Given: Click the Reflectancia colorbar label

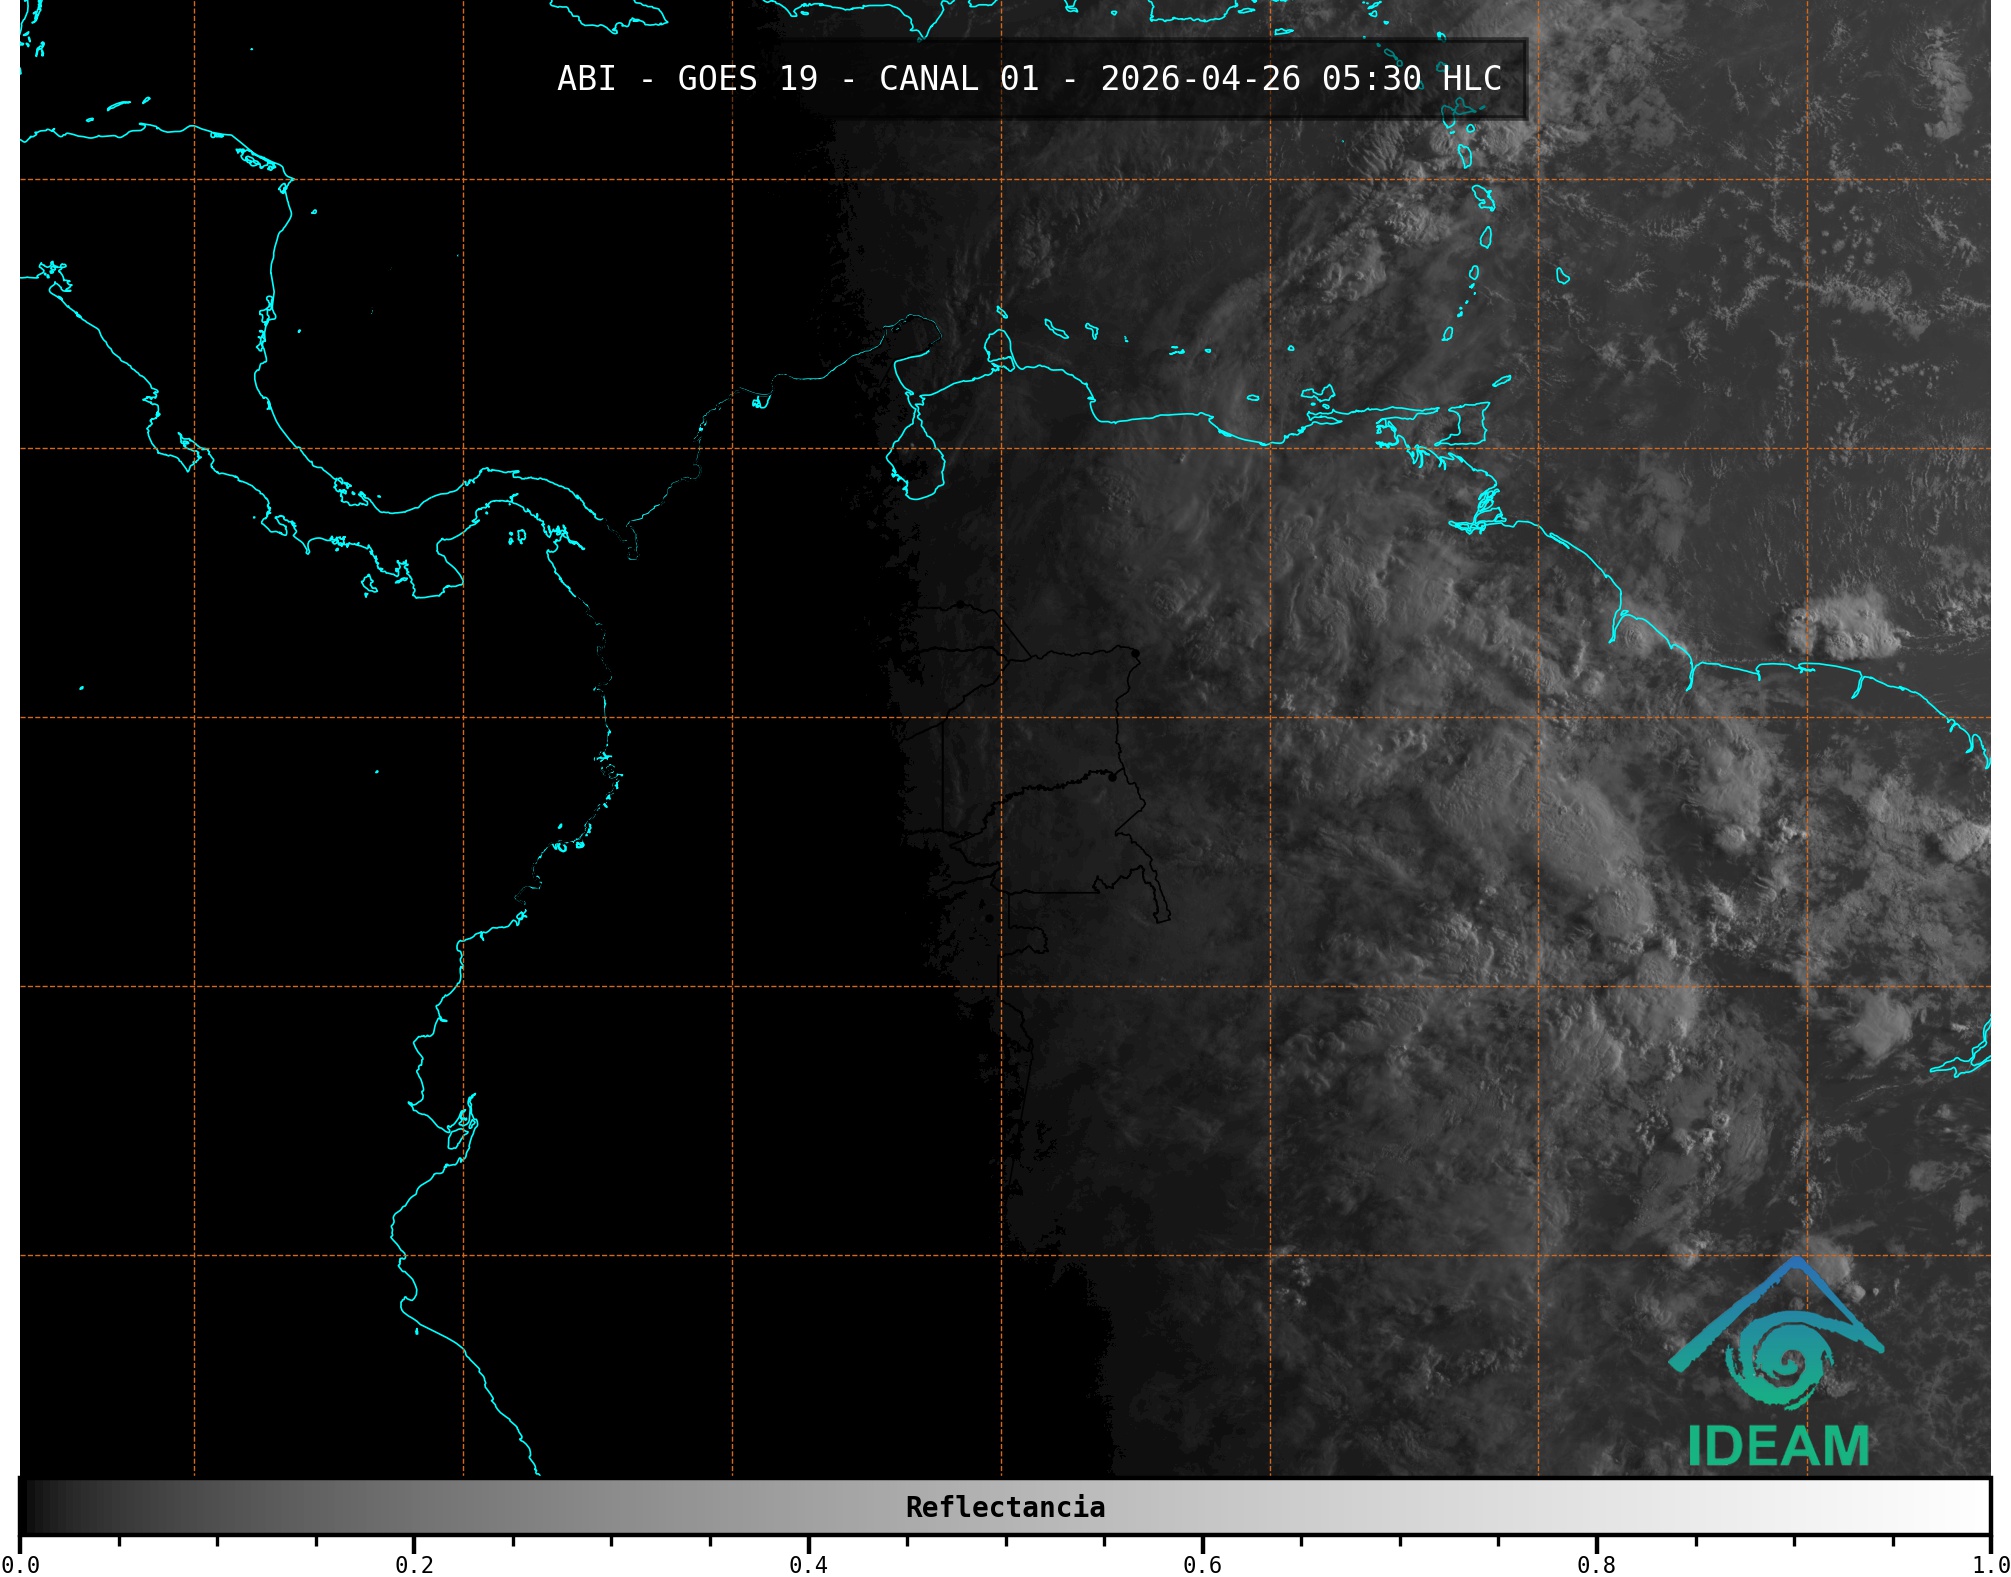Looking at the screenshot, I should click(x=1005, y=1507).
